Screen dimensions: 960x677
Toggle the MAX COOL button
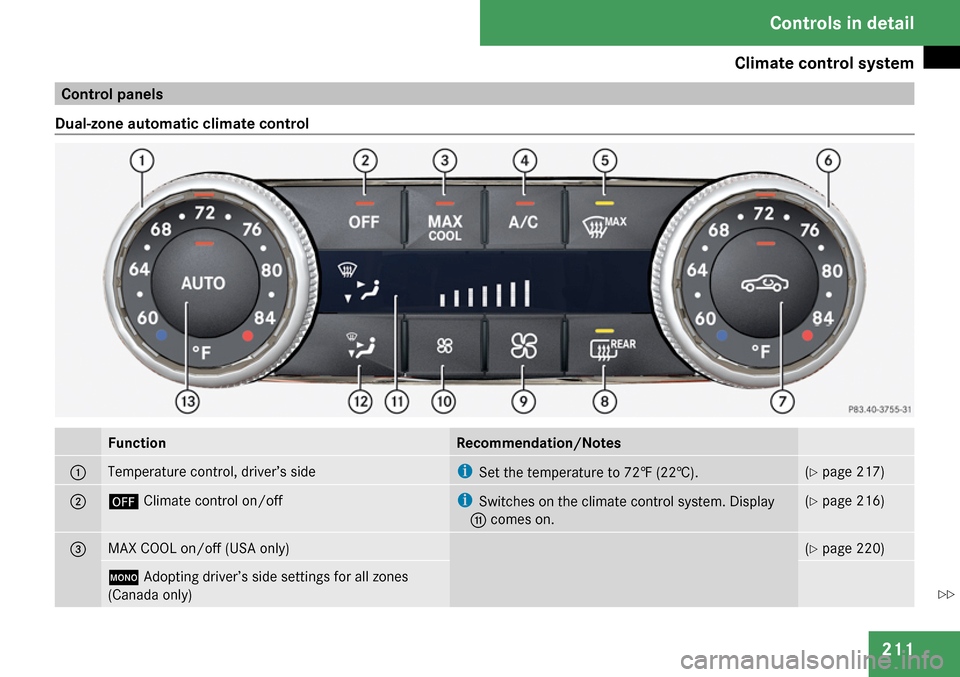(x=444, y=219)
